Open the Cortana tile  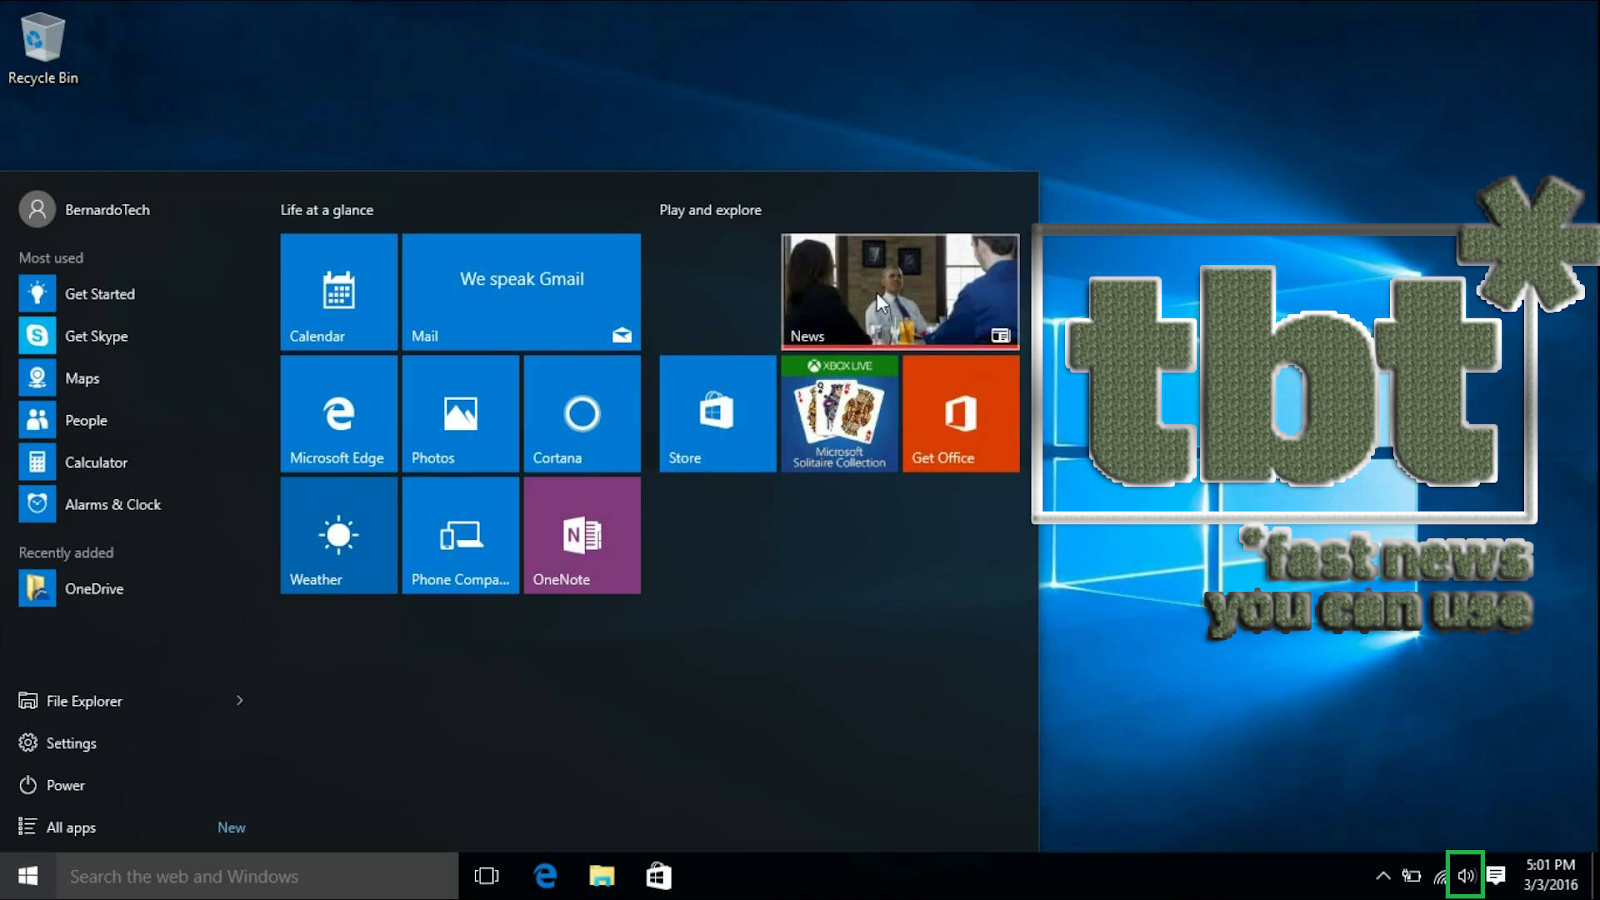(x=582, y=414)
